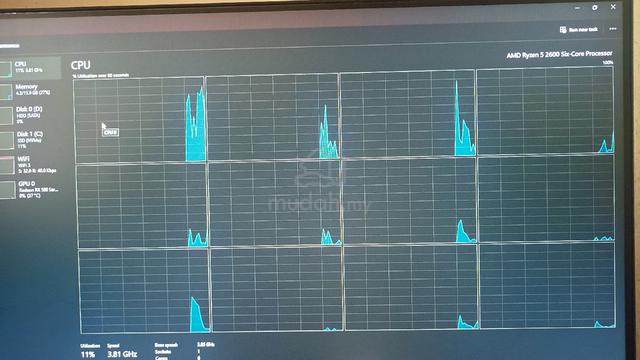The image size is (640, 360).
Task: Select CPU in the performance sidebar
Action: tap(30, 67)
